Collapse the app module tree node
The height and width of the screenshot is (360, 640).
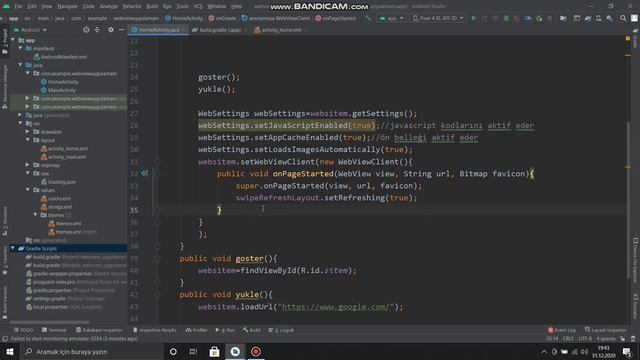click(x=13, y=40)
